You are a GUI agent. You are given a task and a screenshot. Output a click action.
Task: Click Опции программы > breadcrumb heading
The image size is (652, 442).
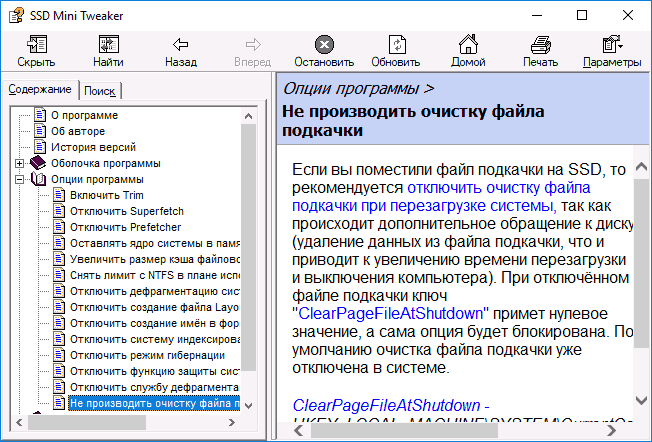click(358, 89)
